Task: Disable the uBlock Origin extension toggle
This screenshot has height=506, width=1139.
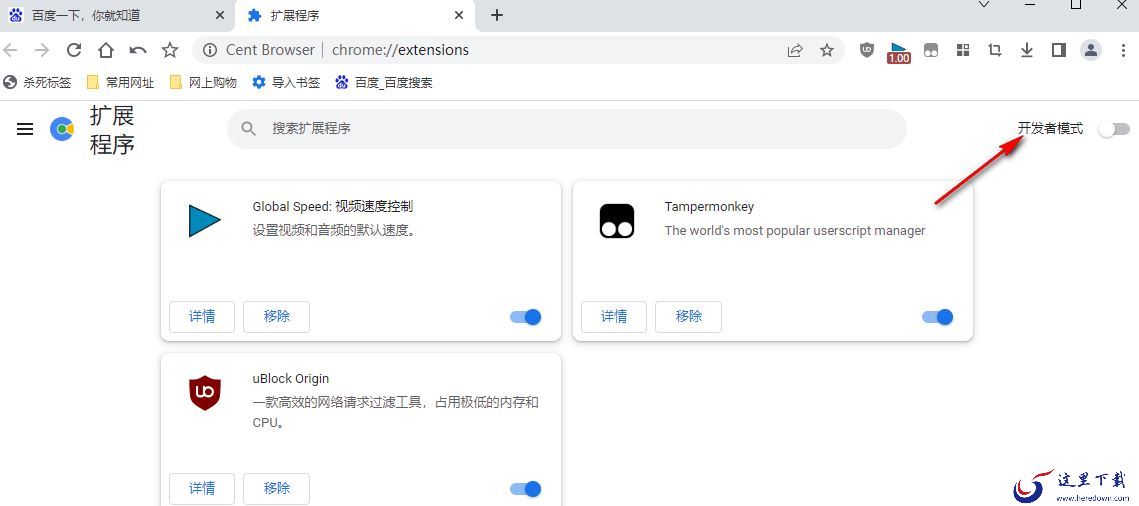Action: tap(526, 489)
